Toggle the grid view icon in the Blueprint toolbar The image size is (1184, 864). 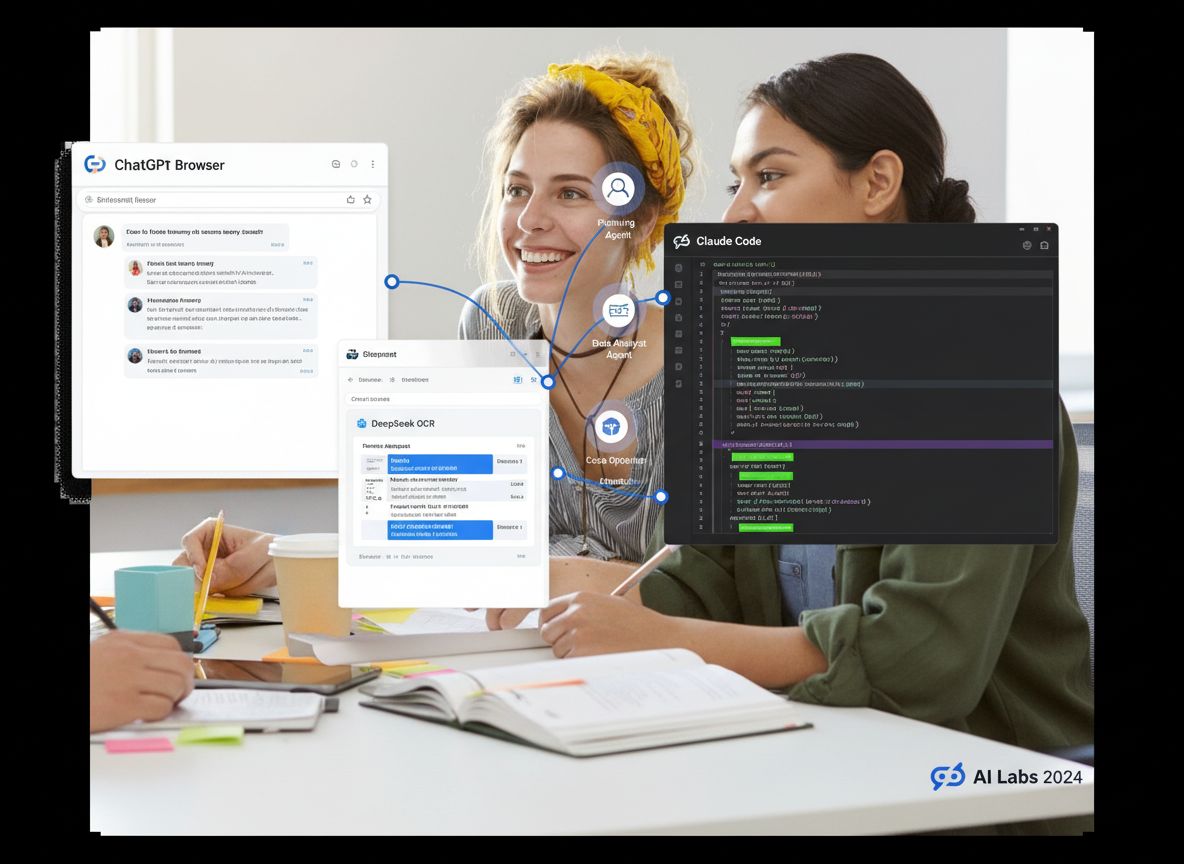tap(517, 380)
